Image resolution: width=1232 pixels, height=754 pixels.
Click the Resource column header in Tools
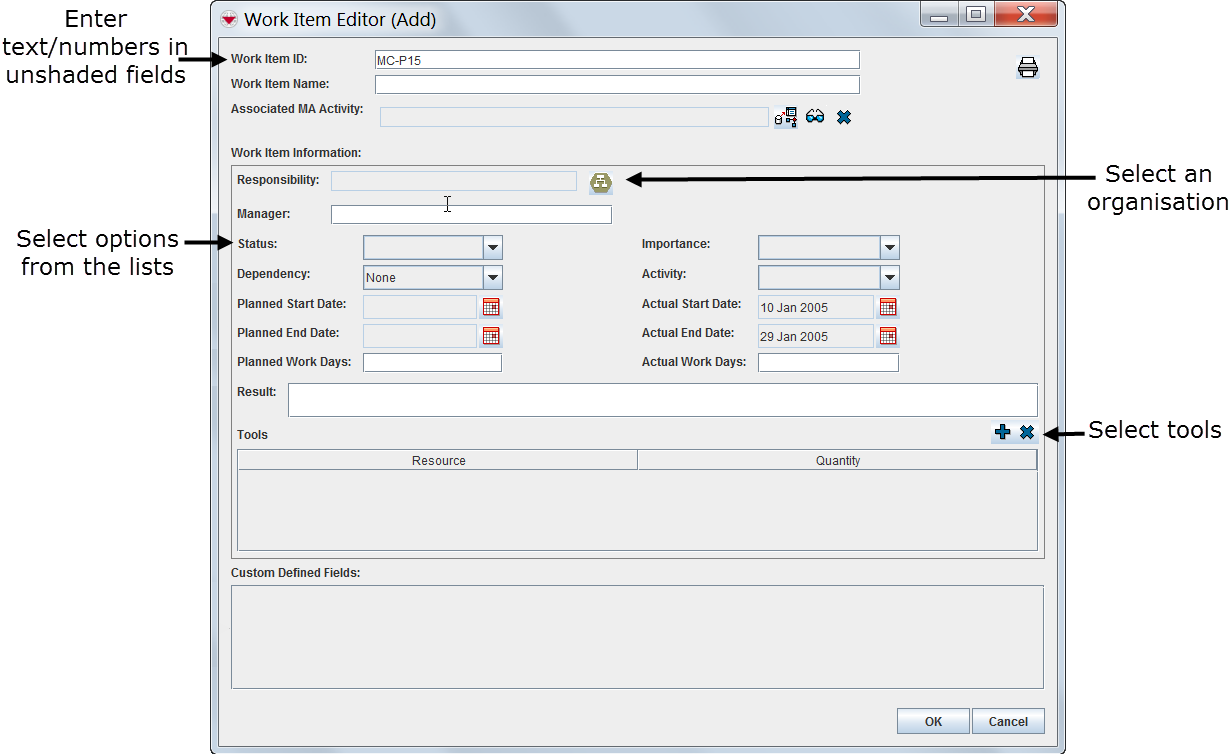pyautogui.click(x=438, y=460)
